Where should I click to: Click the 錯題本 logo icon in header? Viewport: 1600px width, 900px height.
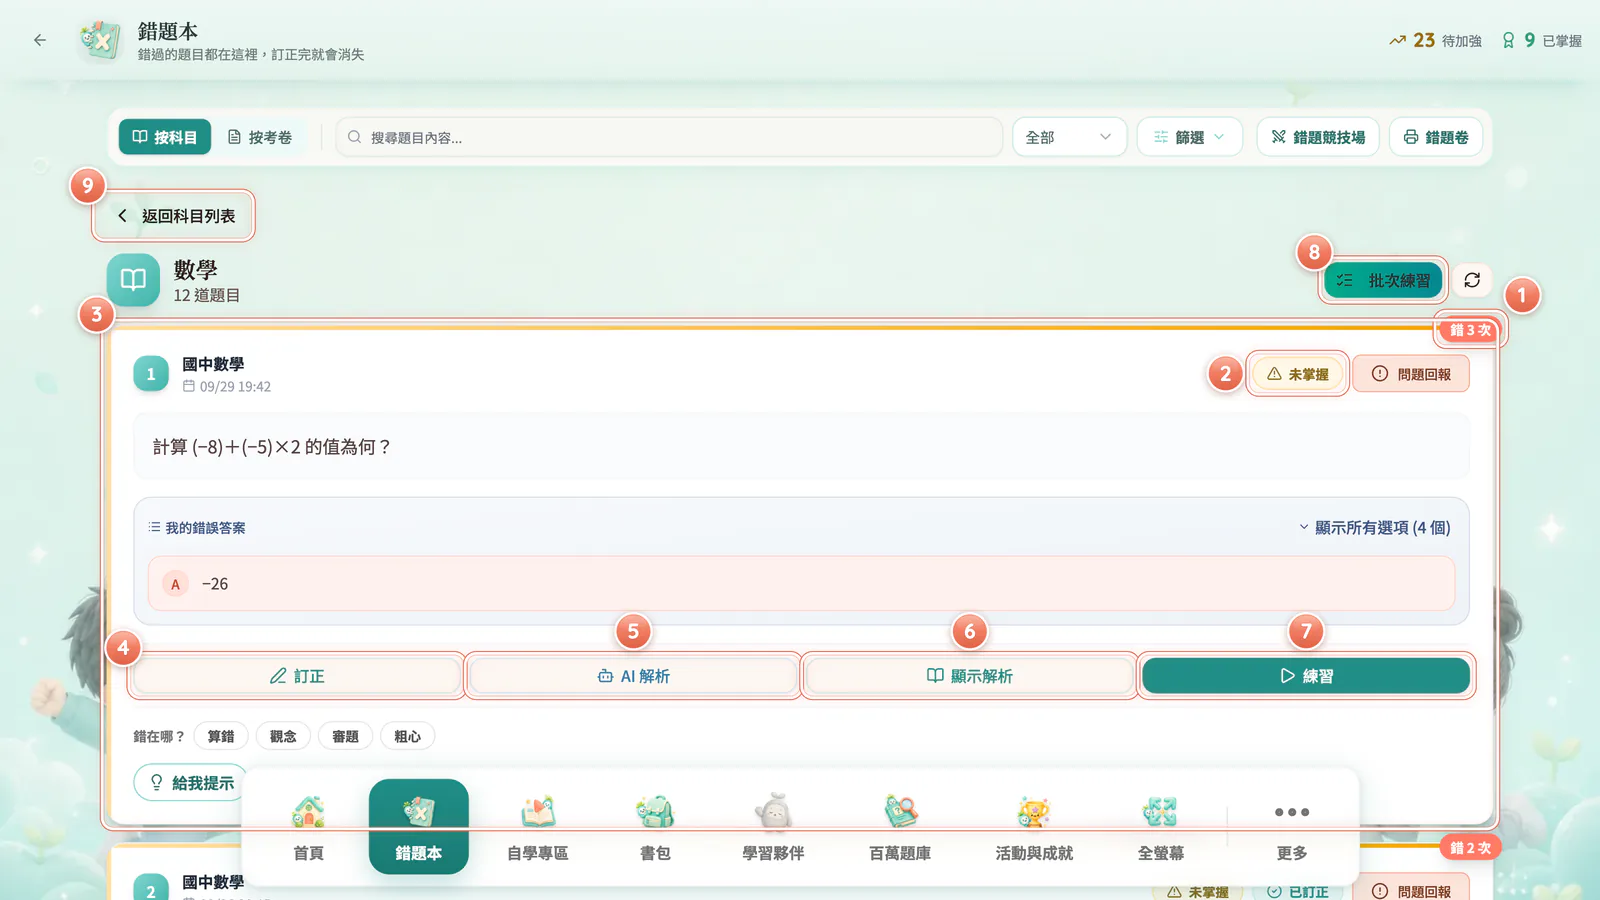(x=100, y=40)
